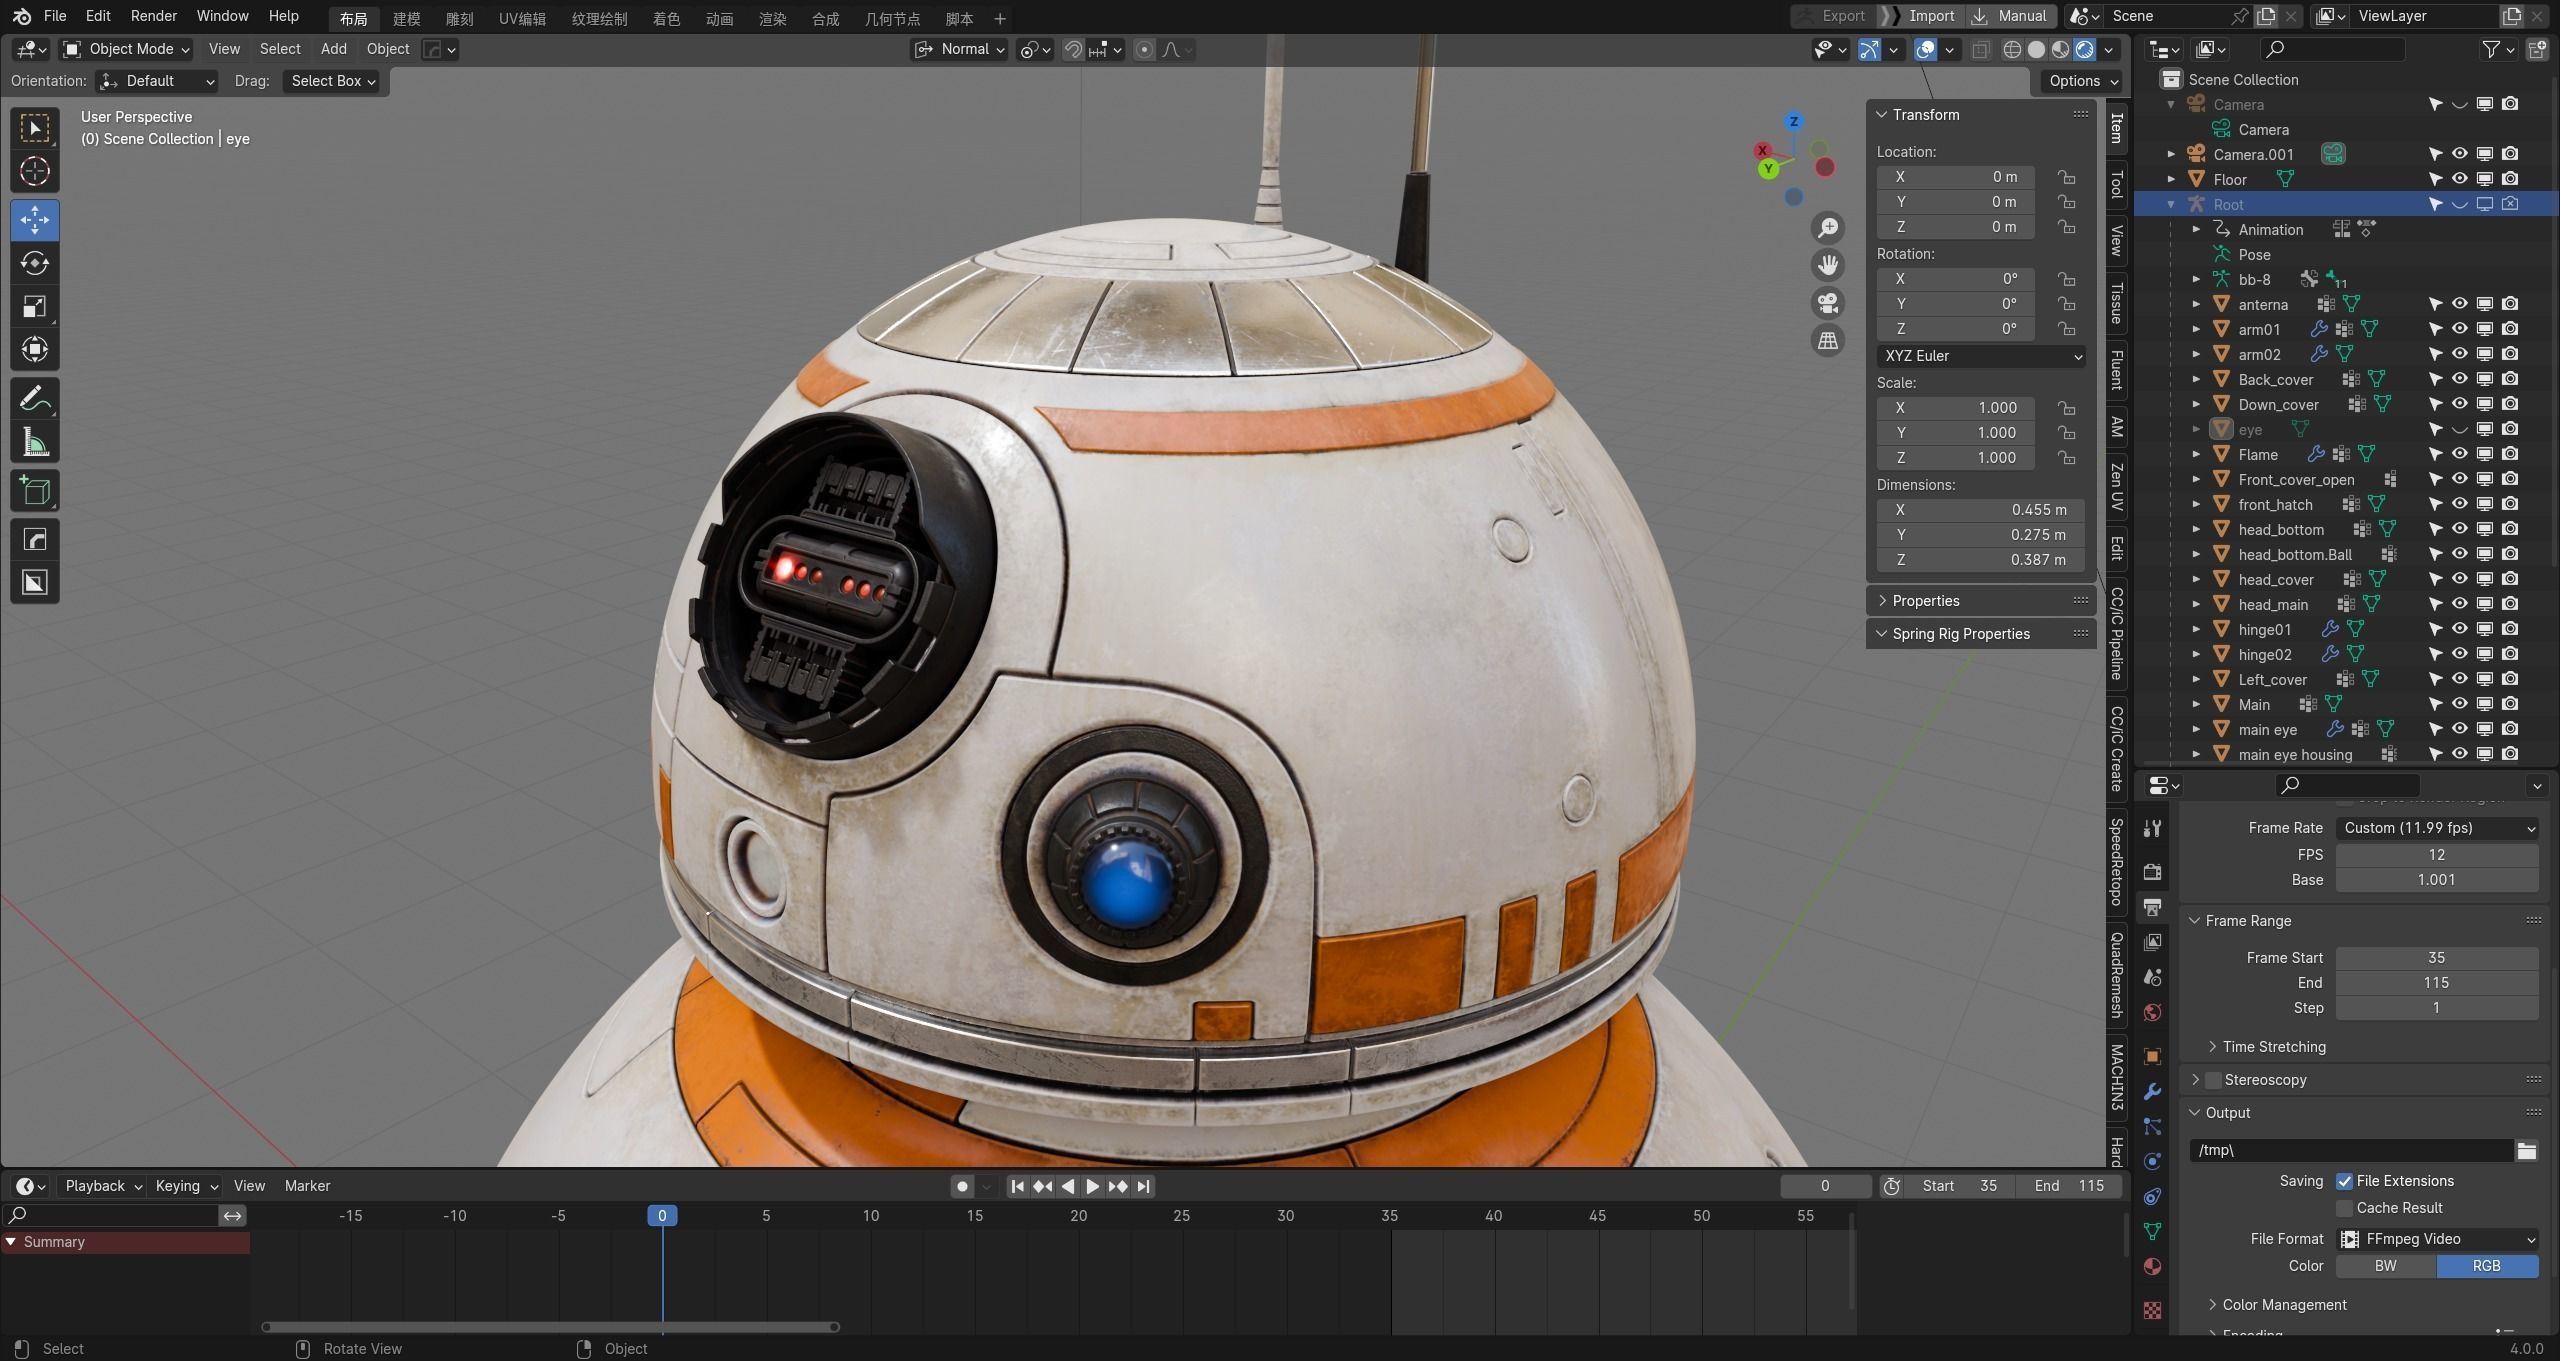Switch to solid viewport shading
This screenshot has height=1361, width=2560.
2036,49
